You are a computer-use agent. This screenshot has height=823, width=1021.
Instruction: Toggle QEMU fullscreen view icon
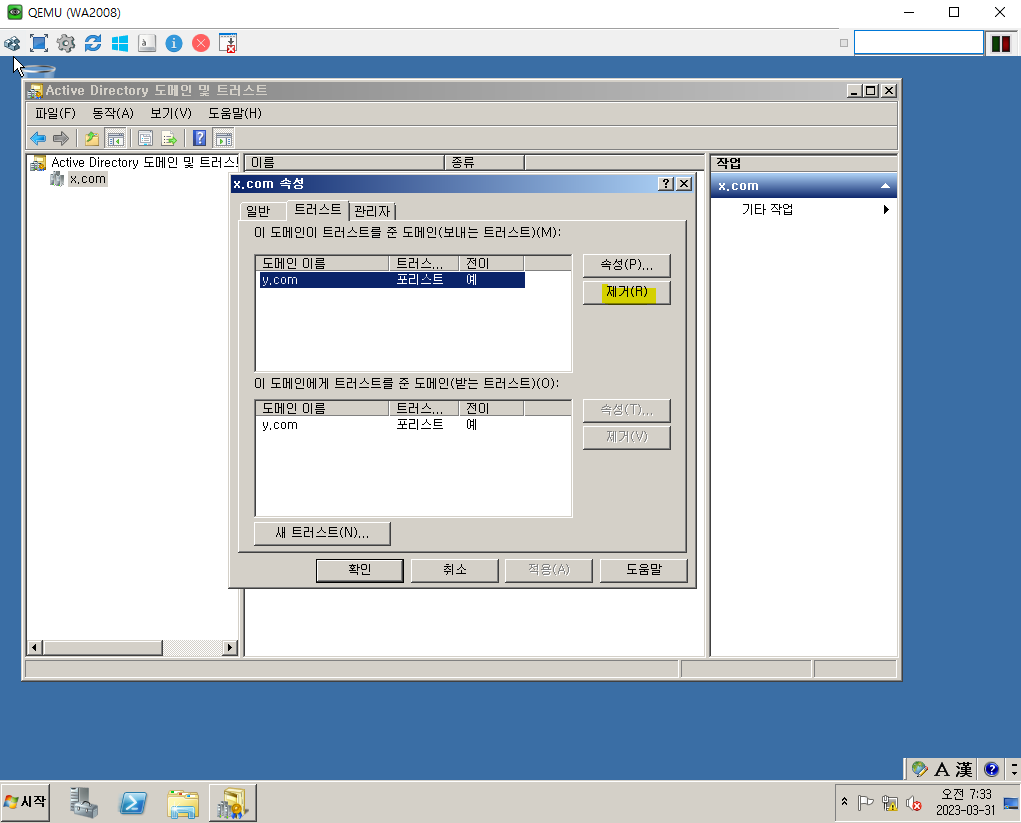coord(39,44)
